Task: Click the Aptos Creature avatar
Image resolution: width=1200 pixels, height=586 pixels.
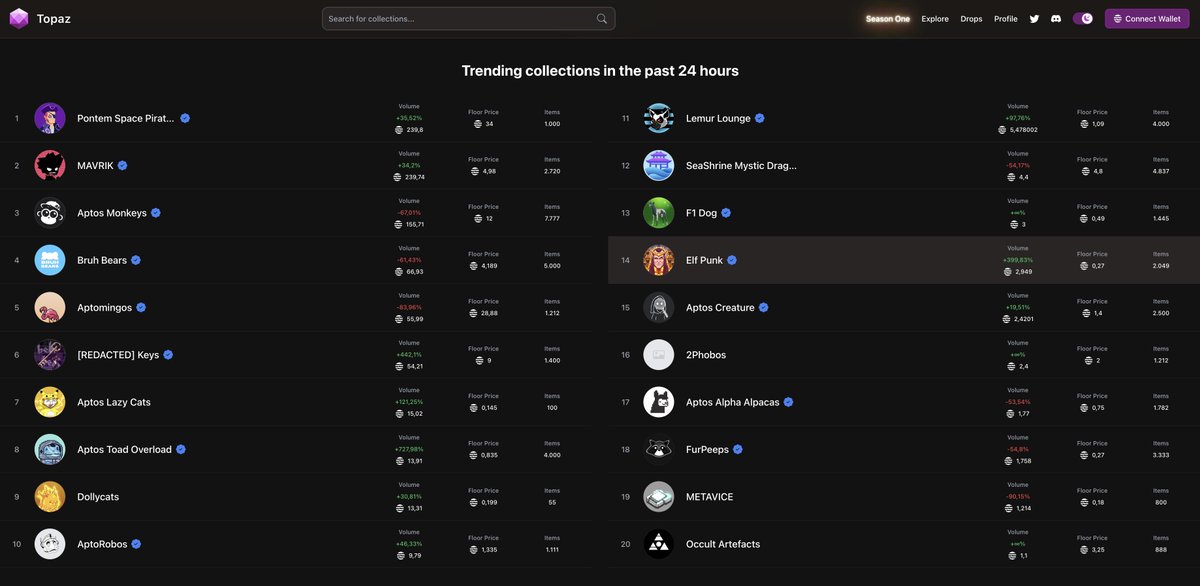Action: (x=659, y=307)
